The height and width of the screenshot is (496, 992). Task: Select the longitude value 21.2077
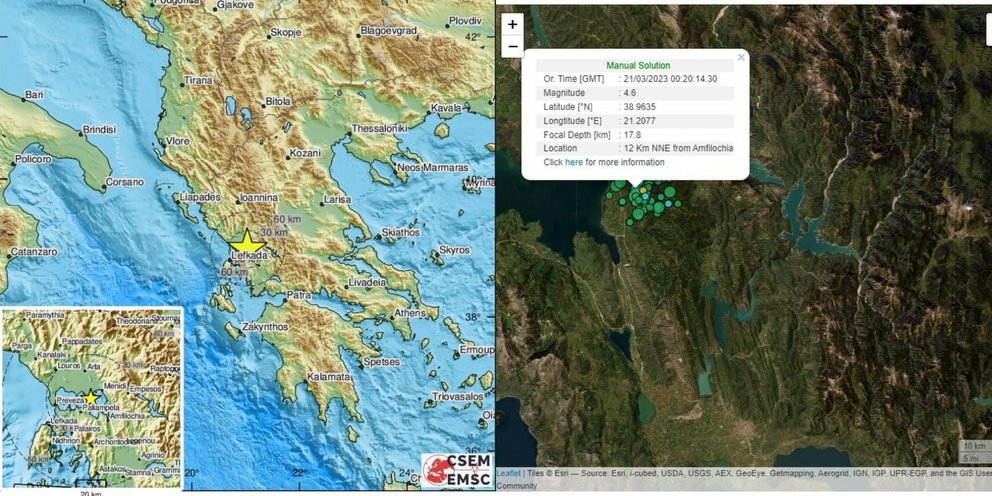(x=638, y=121)
